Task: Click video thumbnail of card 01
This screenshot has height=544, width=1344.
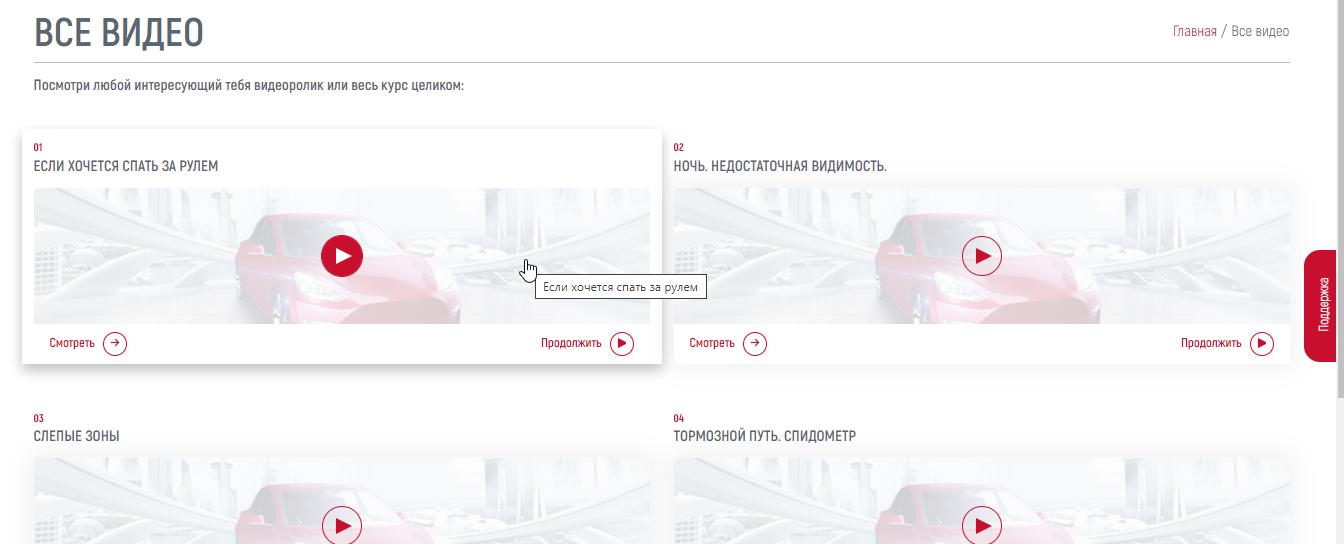Action: (x=342, y=256)
